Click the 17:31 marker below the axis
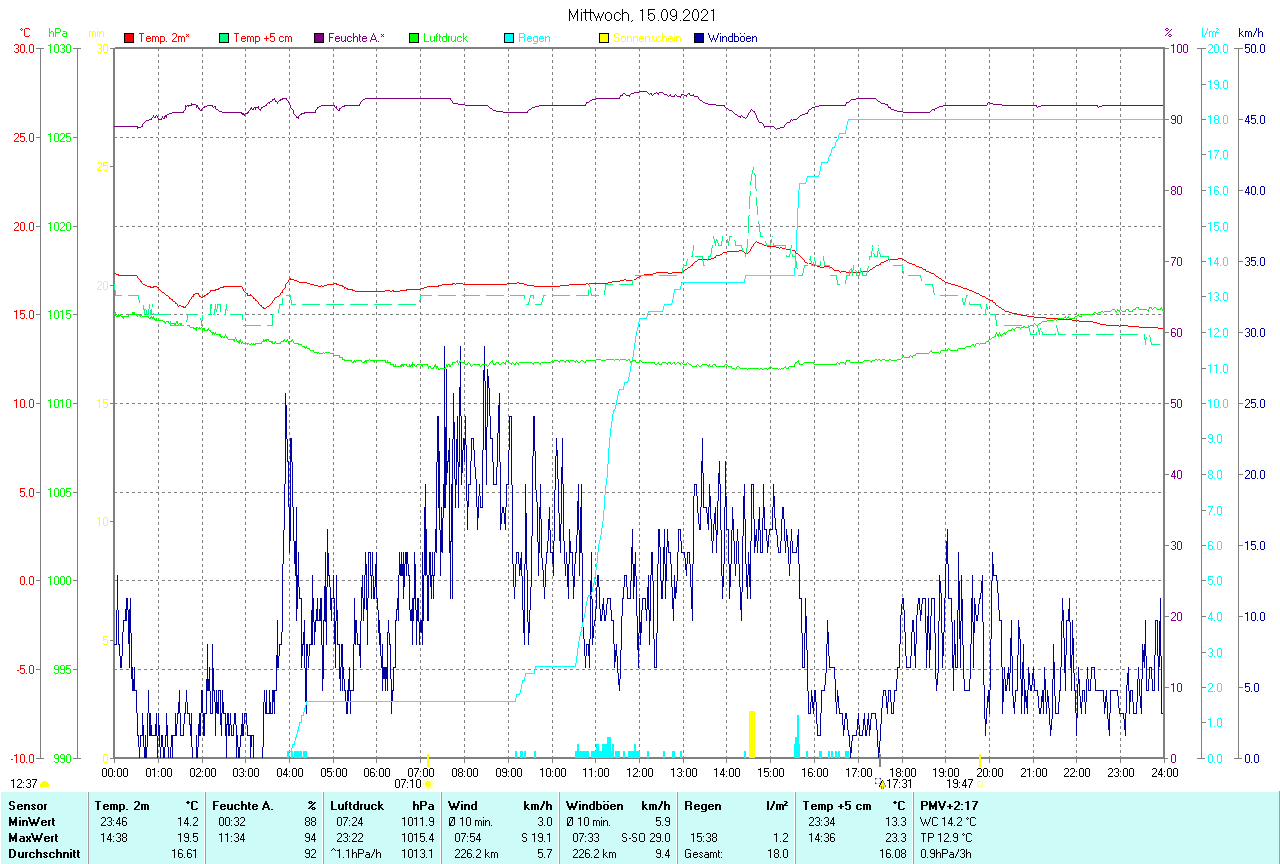Image resolution: width=1280 pixels, height=864 pixels. 900,784
